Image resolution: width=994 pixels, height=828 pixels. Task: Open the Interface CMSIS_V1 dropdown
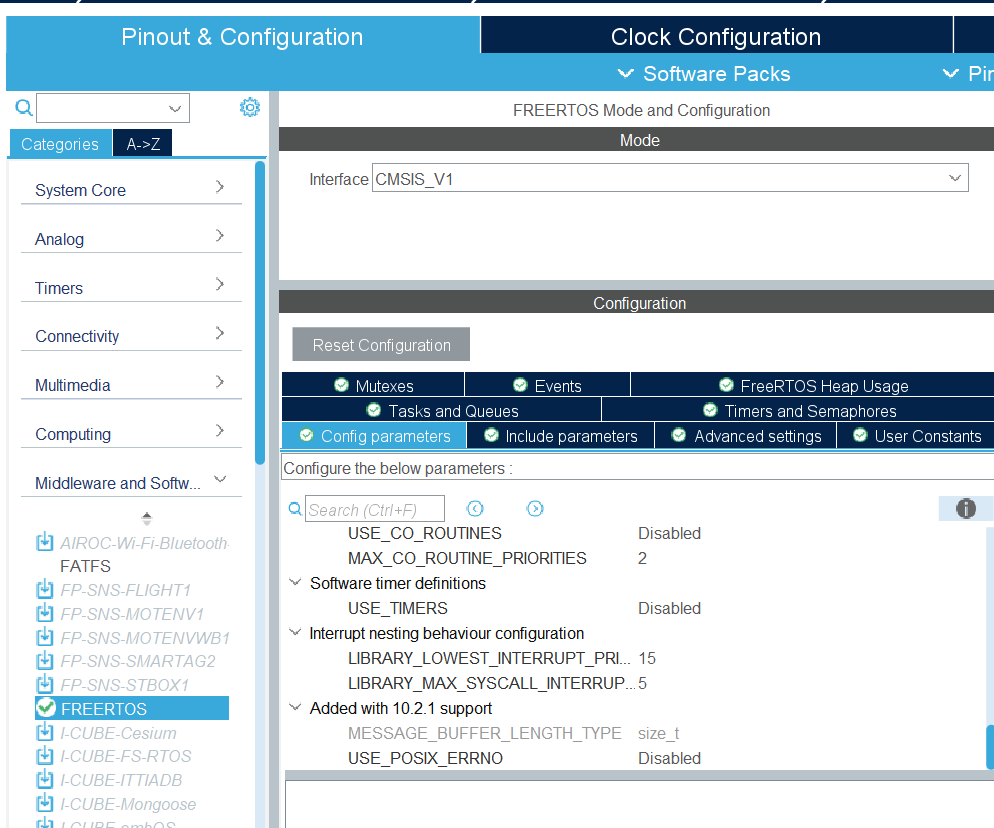point(955,178)
